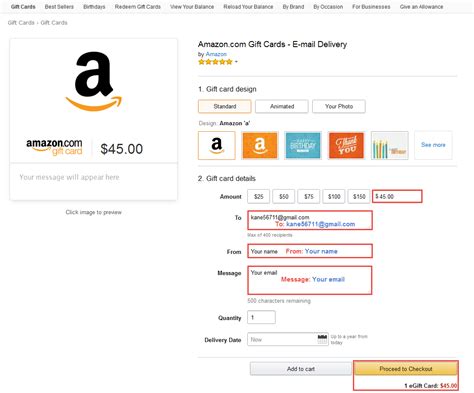474x393 pixels.
Task: Choose Your Photo design type
Action: (x=339, y=106)
